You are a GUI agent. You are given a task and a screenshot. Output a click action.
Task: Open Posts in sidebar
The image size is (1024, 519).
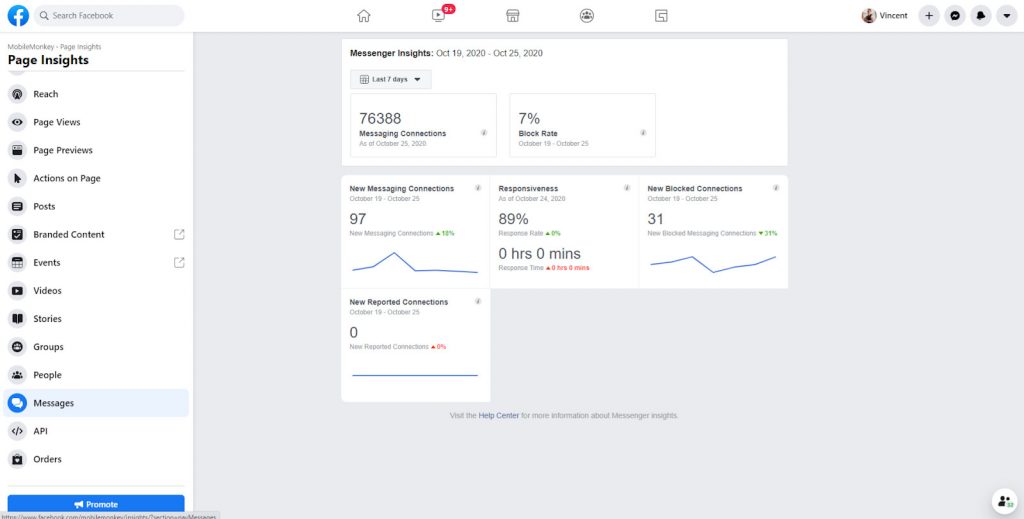pyautogui.click(x=96, y=206)
